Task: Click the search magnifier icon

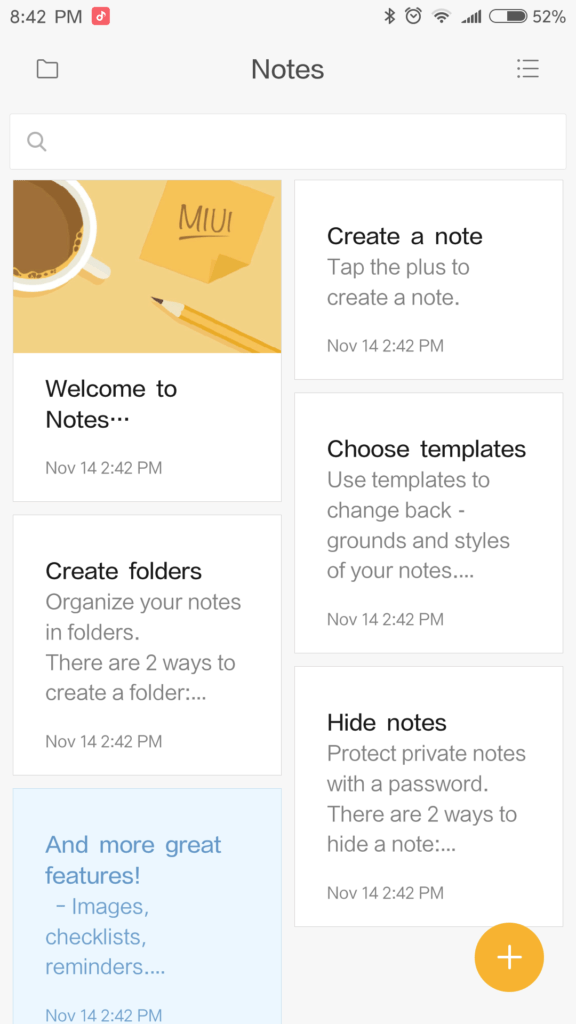Action: pos(37,141)
